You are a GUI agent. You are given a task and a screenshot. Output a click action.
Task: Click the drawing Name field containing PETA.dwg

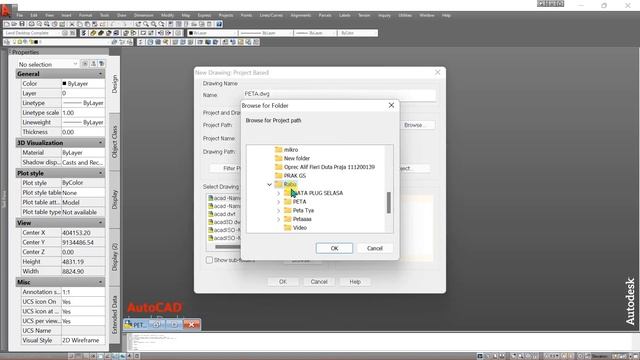pyautogui.click(x=339, y=94)
